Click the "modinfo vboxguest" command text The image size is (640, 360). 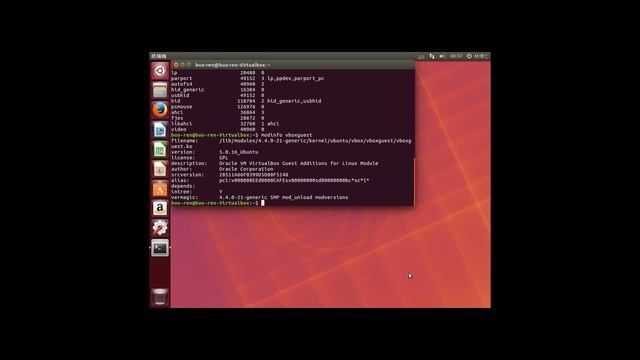point(286,135)
